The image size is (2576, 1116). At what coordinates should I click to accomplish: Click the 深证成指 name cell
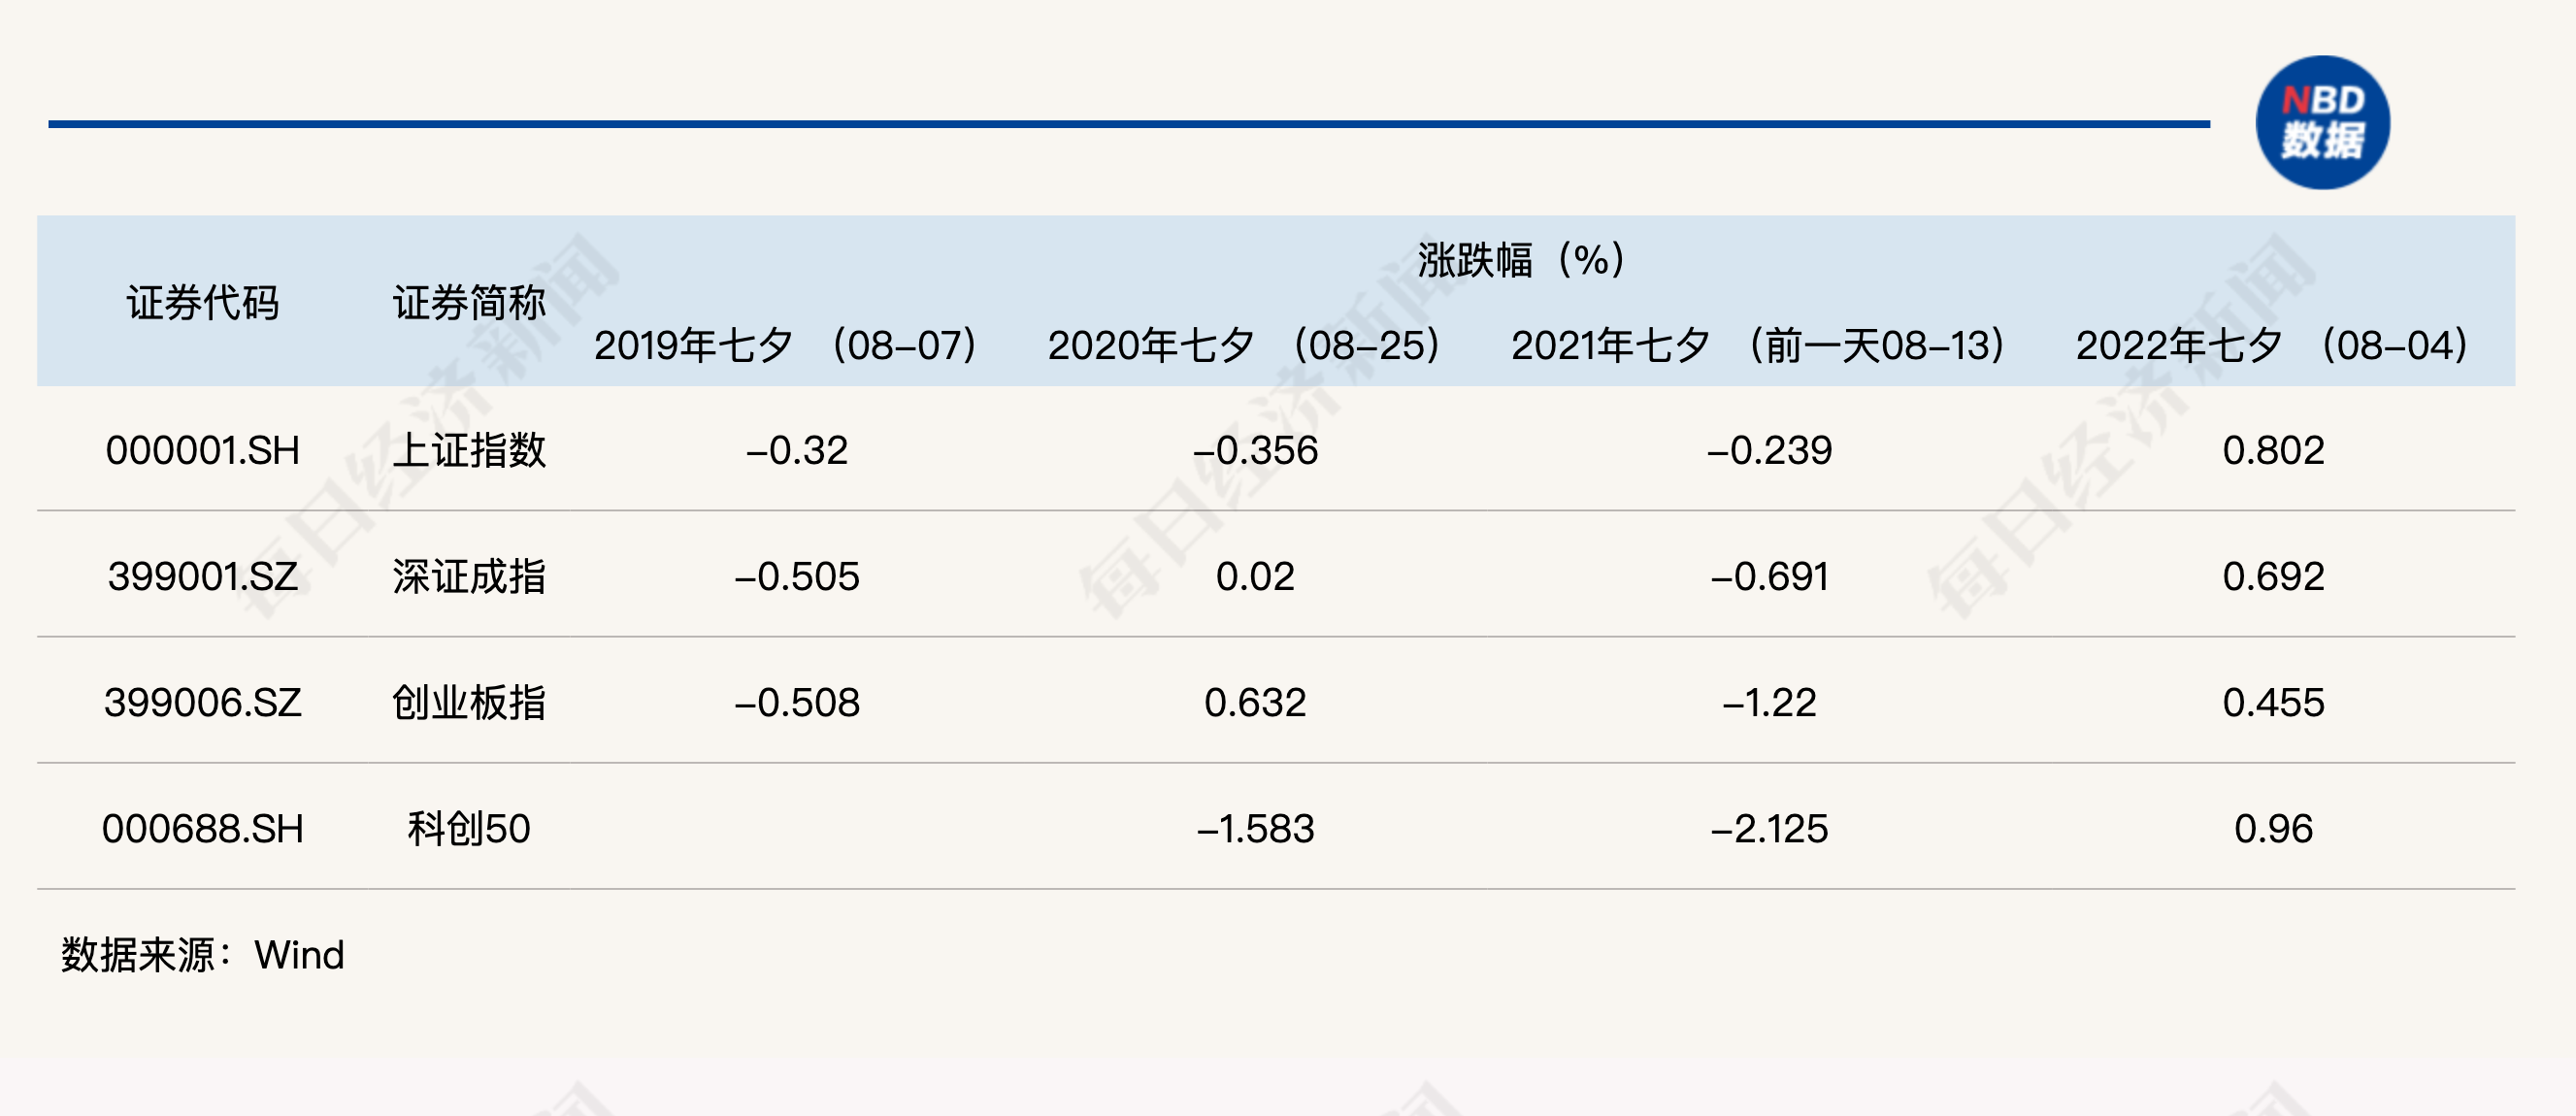(469, 576)
